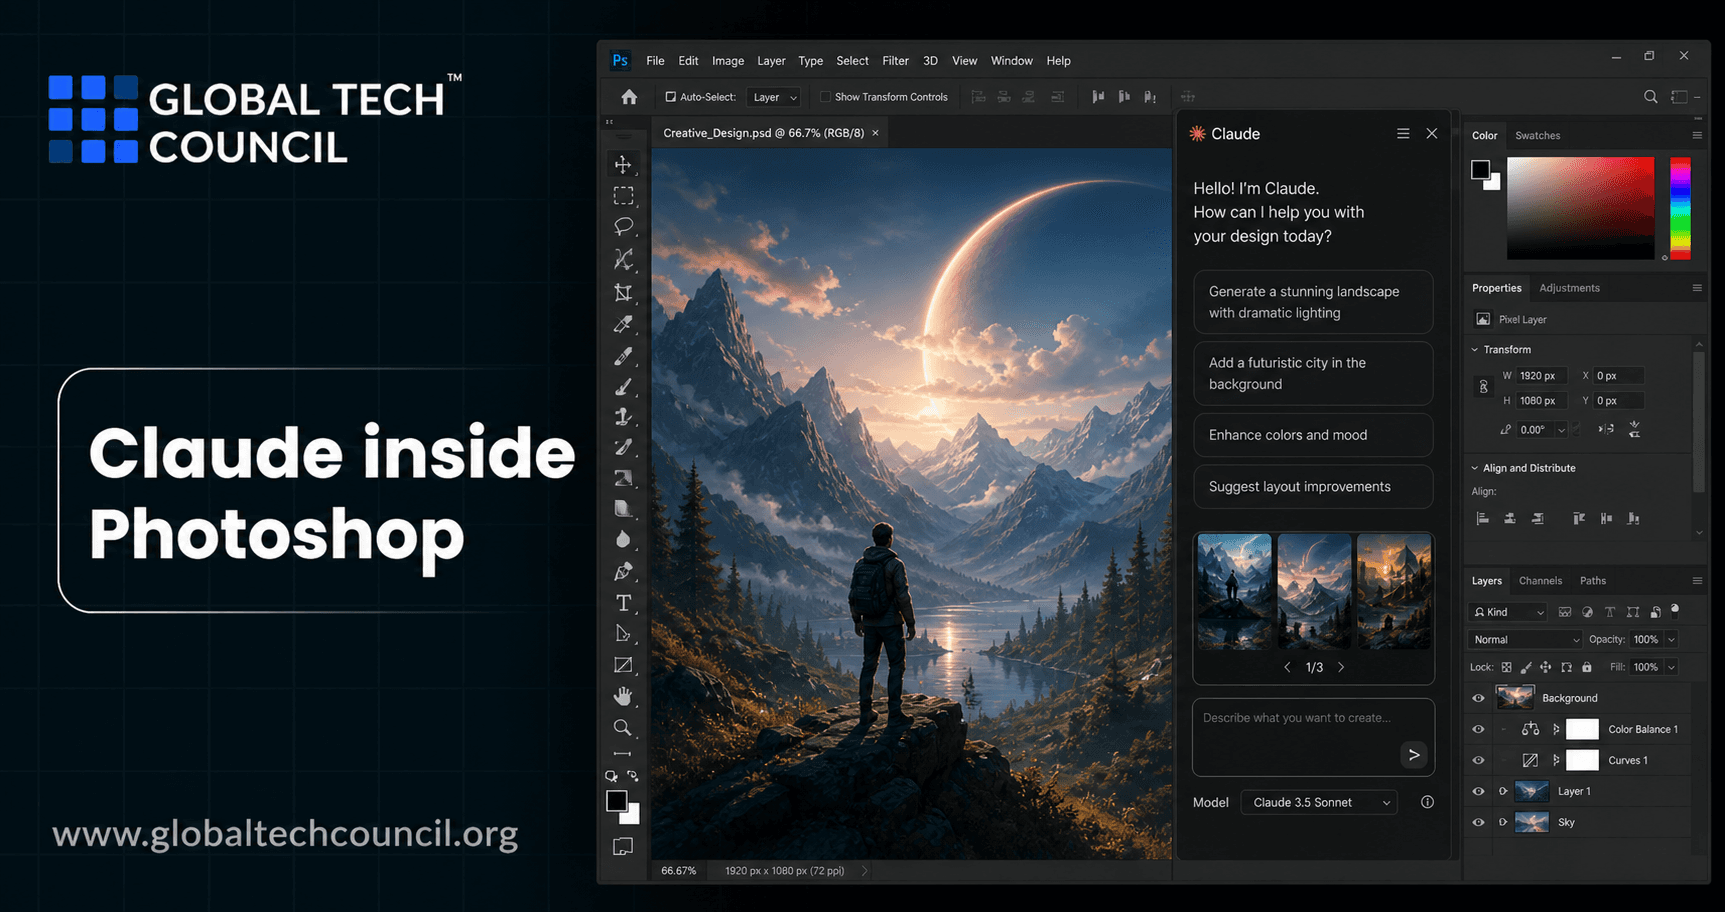
Task: Close the Creative_Design.psd document tab
Action: pyautogui.click(x=875, y=133)
